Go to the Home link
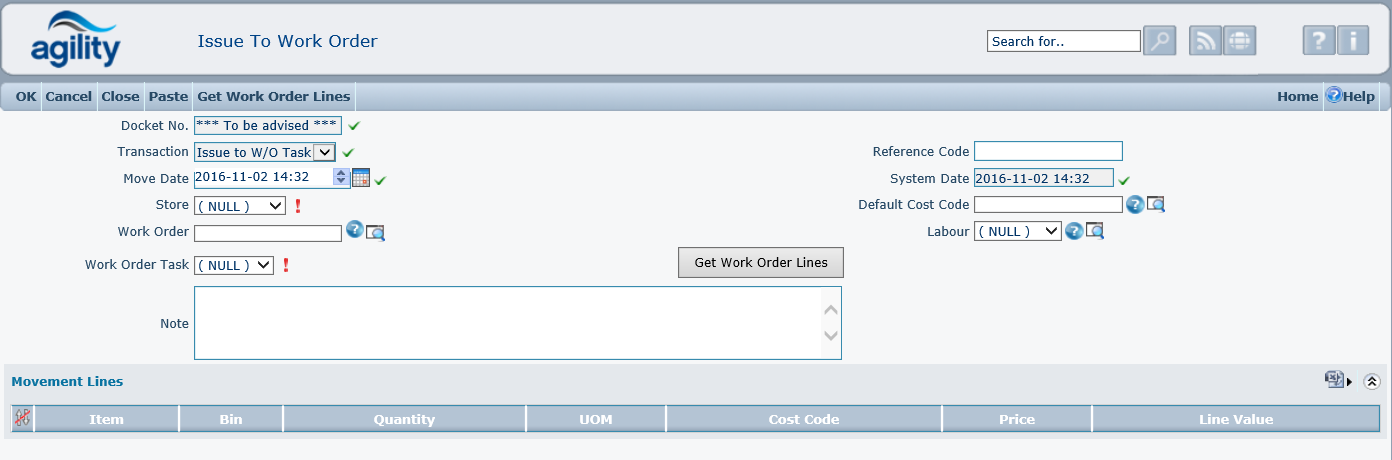The image size is (1392, 460). [1297, 97]
